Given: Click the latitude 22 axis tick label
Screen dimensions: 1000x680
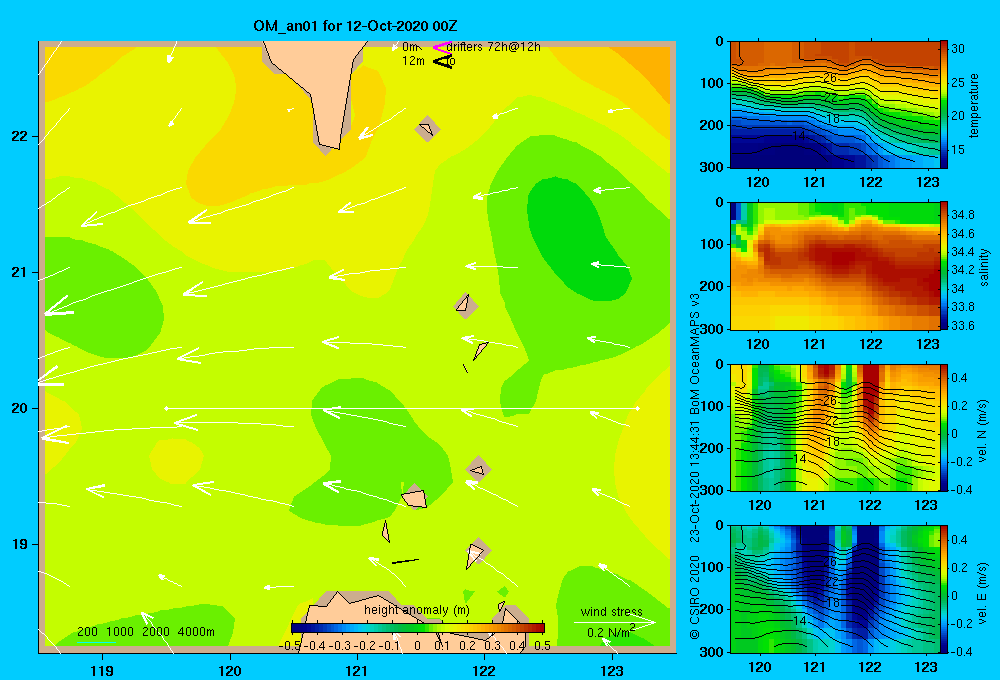Looking at the screenshot, I should (x=19, y=136).
